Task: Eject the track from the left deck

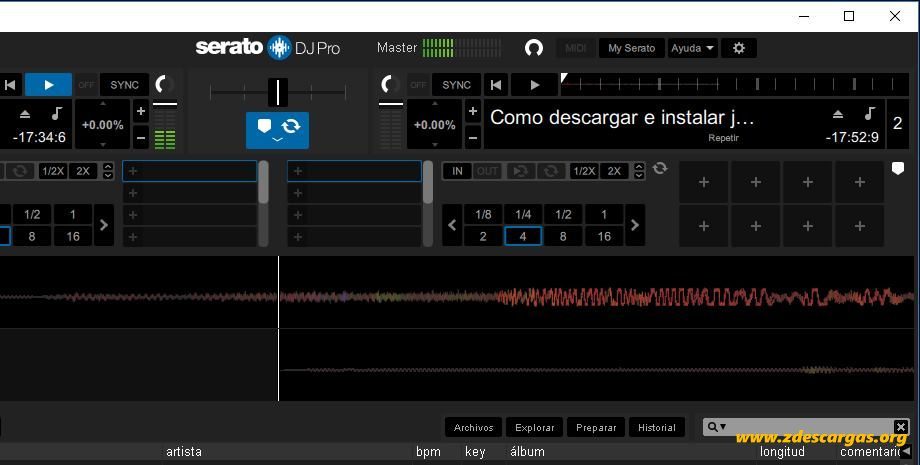Action: click(x=25, y=113)
